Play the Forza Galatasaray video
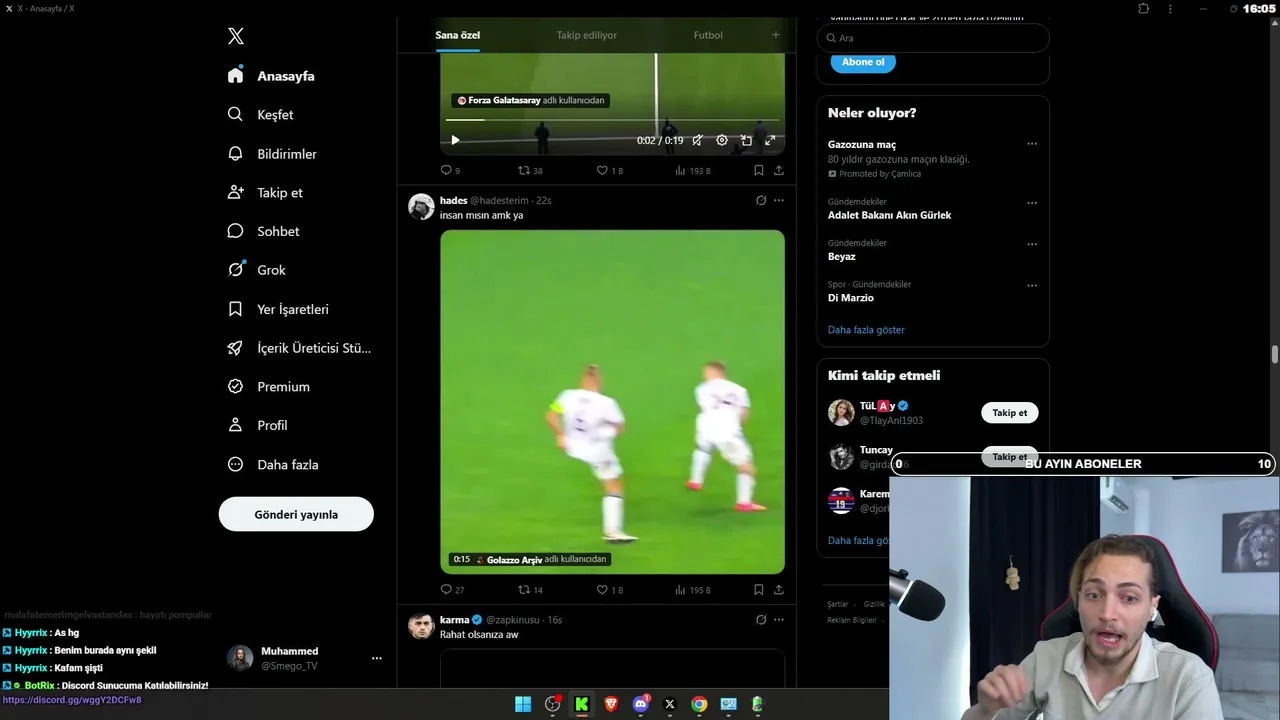This screenshot has height=720, width=1280. point(455,140)
